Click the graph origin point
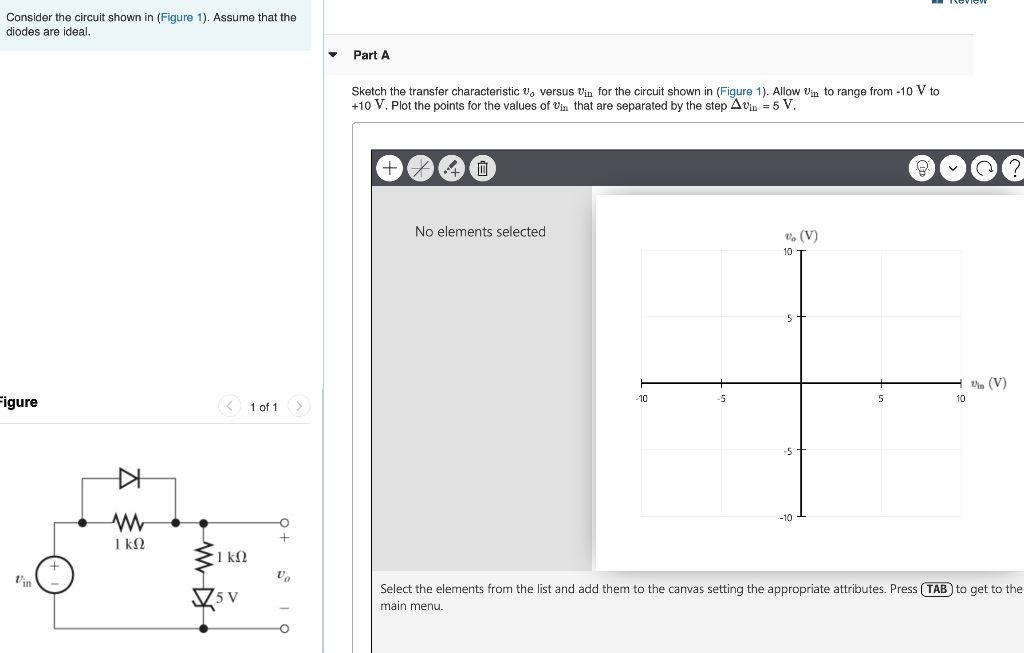The image size is (1024, 653). [x=801, y=383]
